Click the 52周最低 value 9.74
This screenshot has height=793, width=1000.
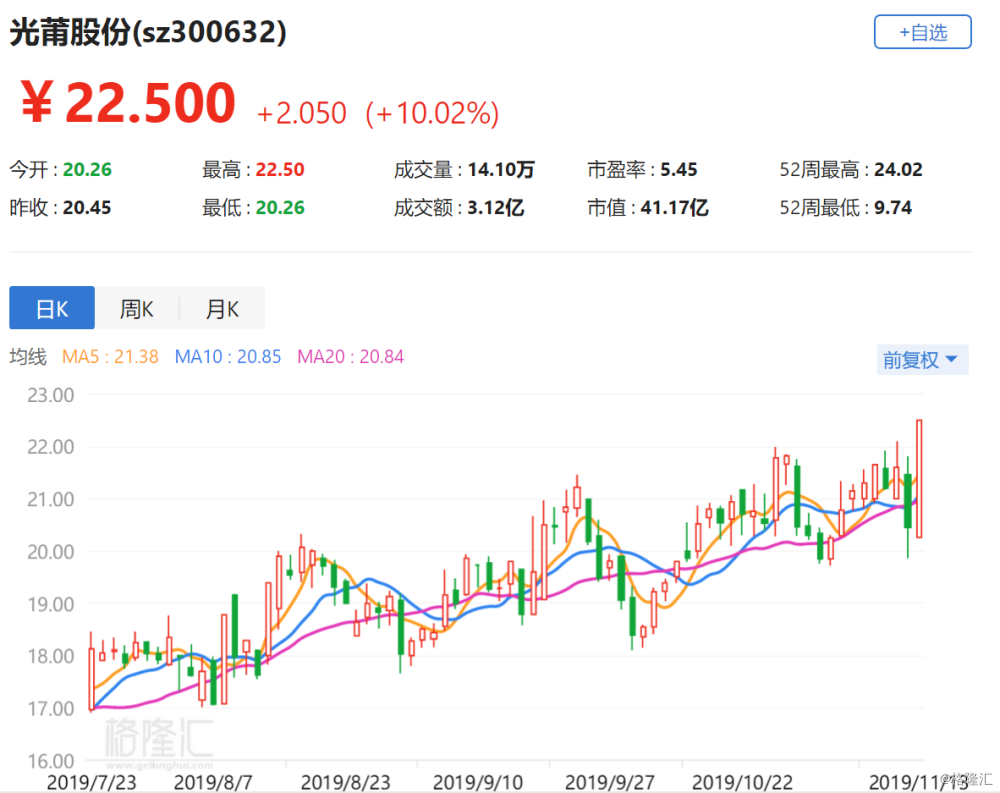click(893, 208)
